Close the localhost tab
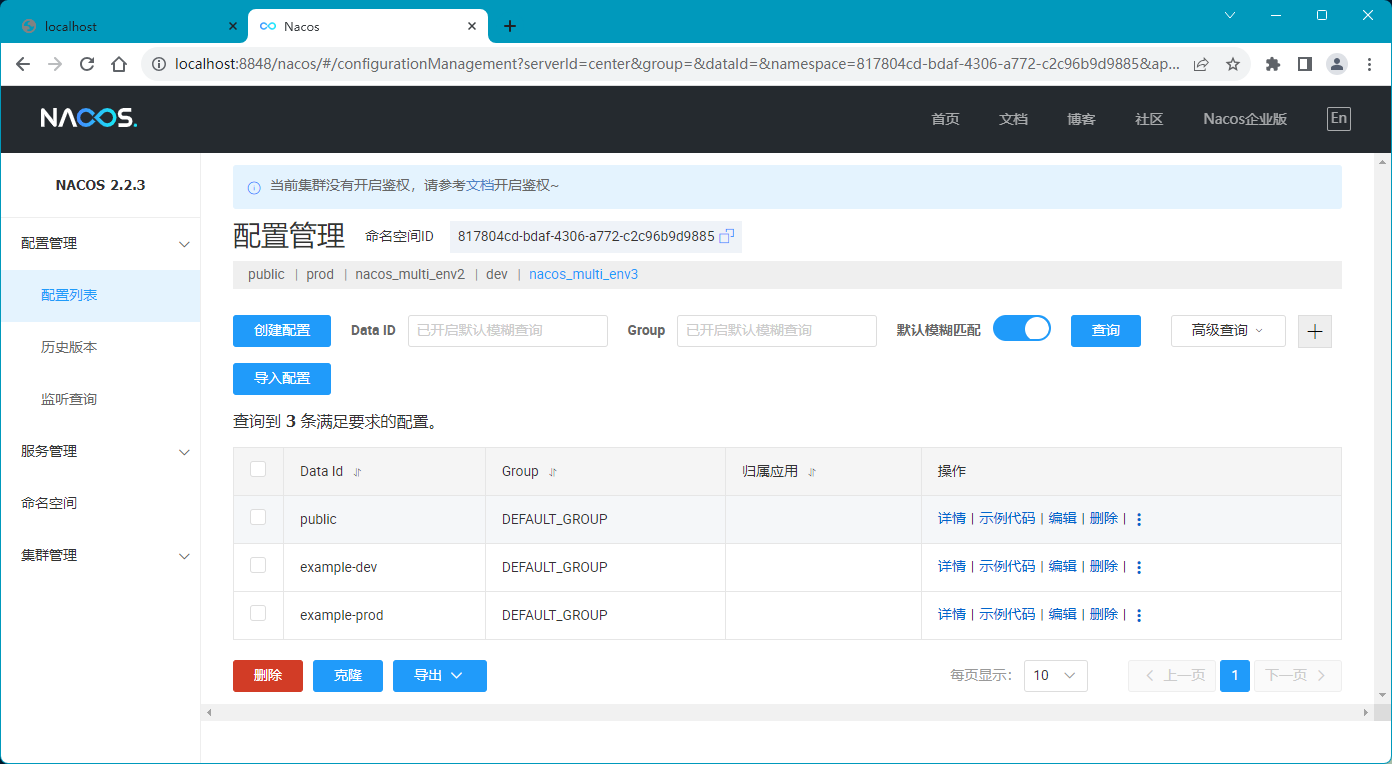 [x=233, y=26]
